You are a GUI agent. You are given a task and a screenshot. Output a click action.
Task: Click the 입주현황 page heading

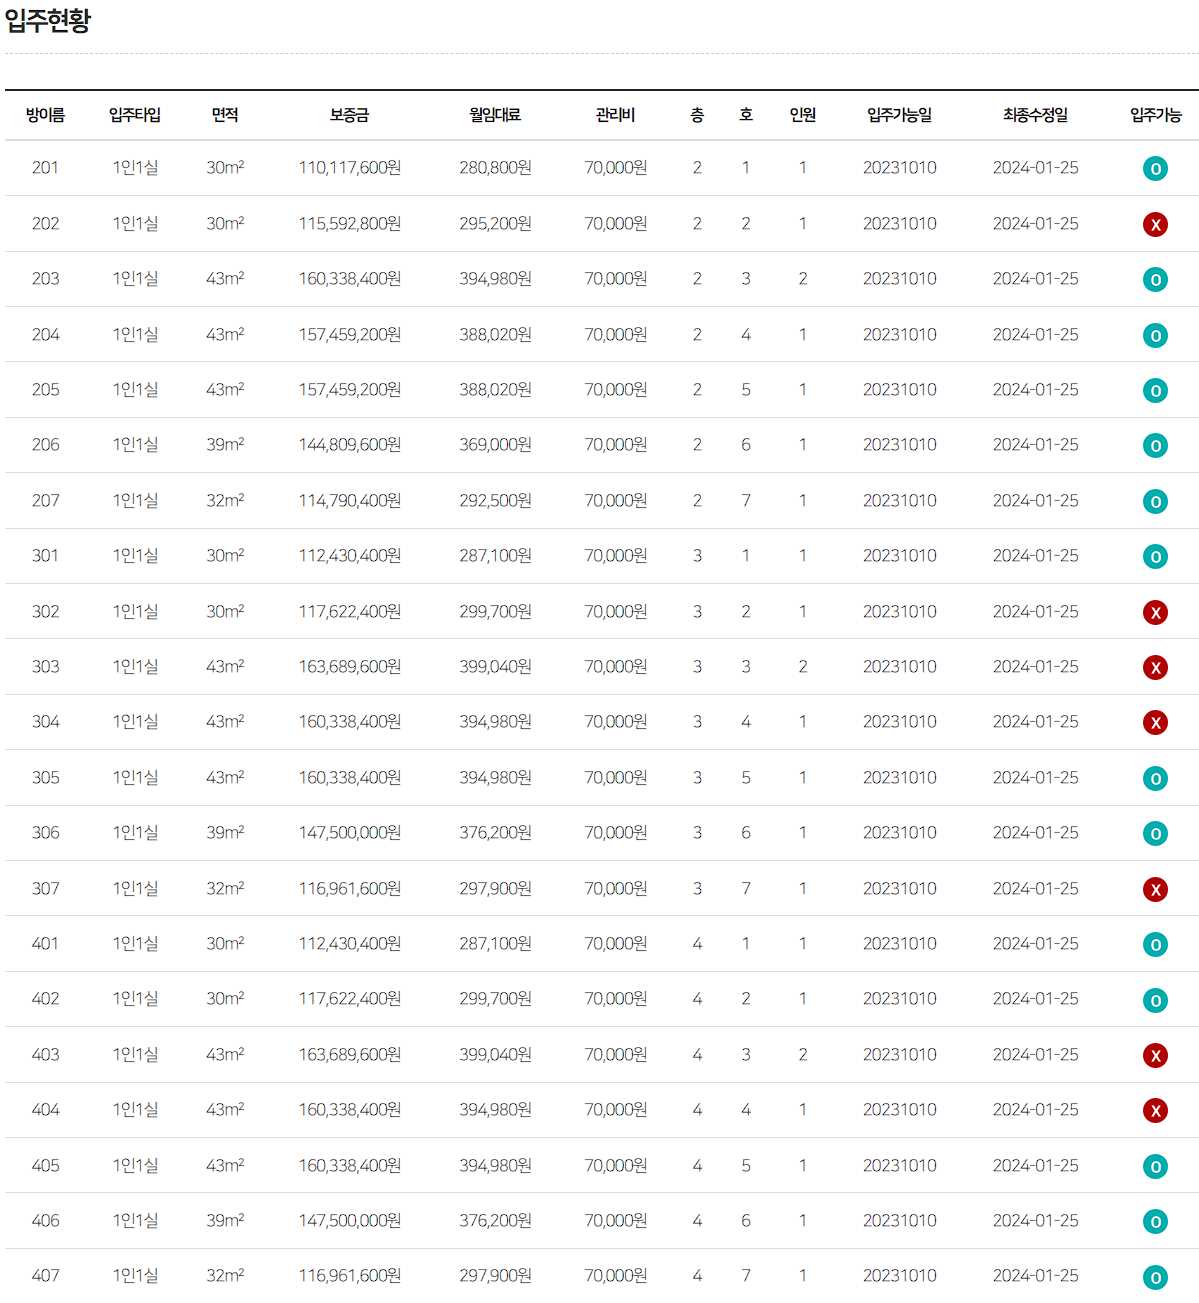(x=47, y=21)
